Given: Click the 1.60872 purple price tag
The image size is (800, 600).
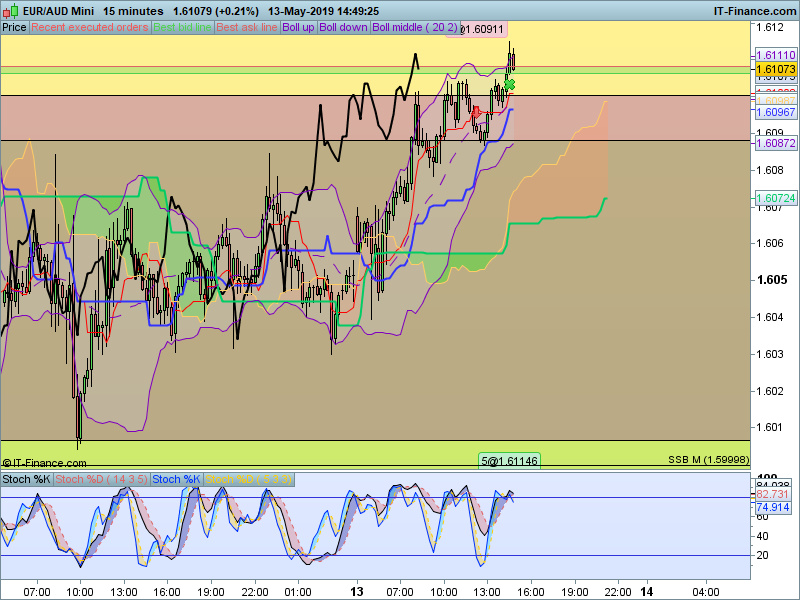Looking at the screenshot, I should 776,143.
